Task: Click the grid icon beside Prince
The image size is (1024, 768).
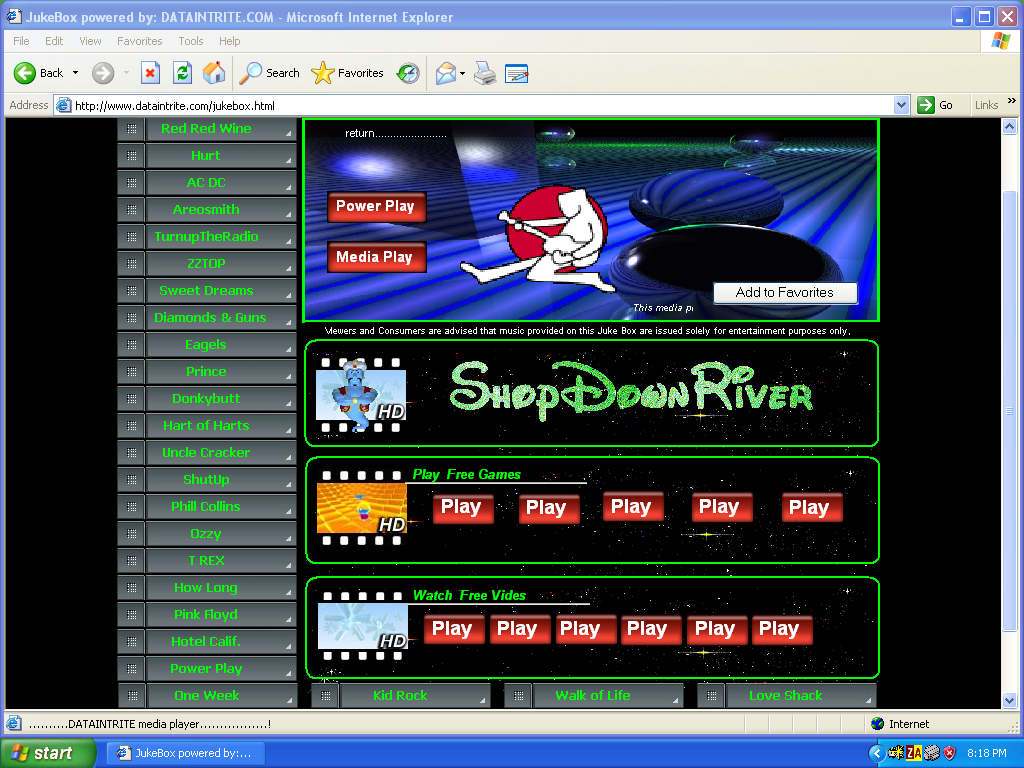Action: (x=131, y=372)
